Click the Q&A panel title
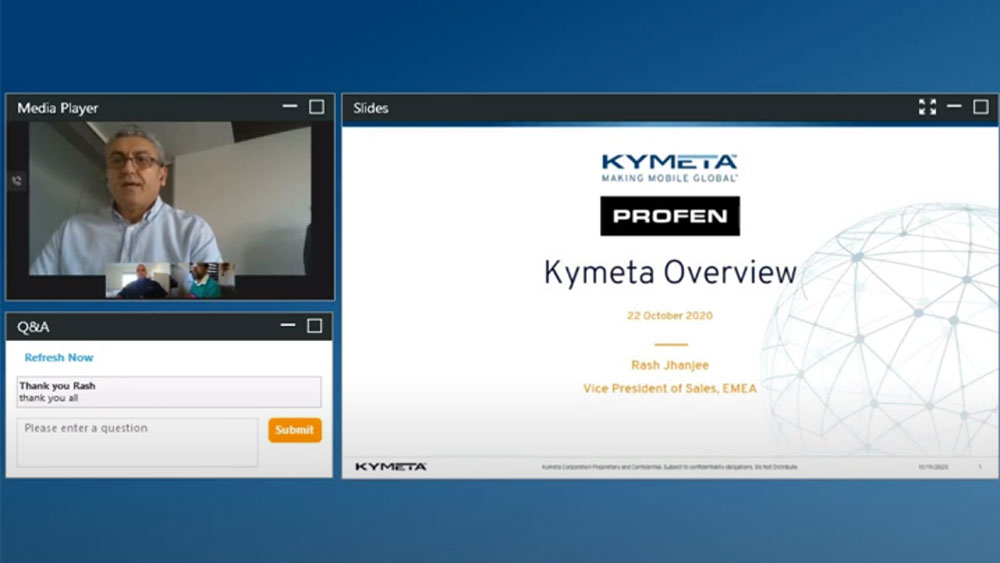Viewport: 1000px width, 563px height. click(x=33, y=327)
